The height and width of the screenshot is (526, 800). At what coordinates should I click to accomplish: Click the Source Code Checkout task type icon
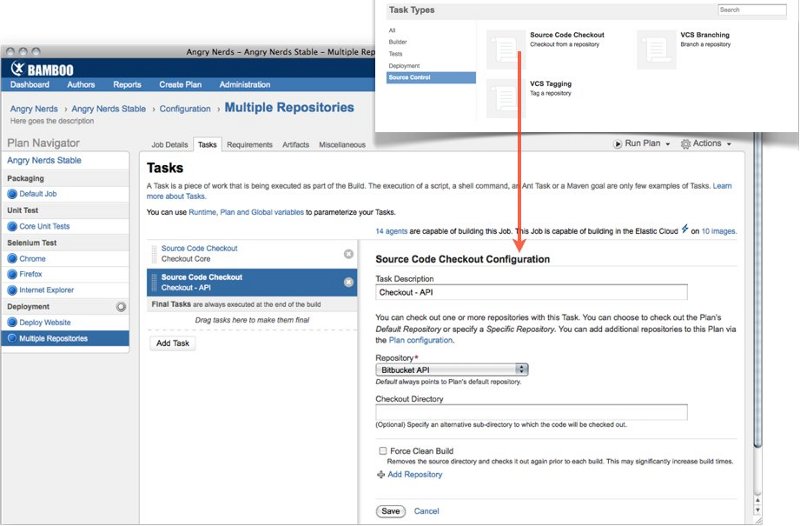[x=506, y=48]
